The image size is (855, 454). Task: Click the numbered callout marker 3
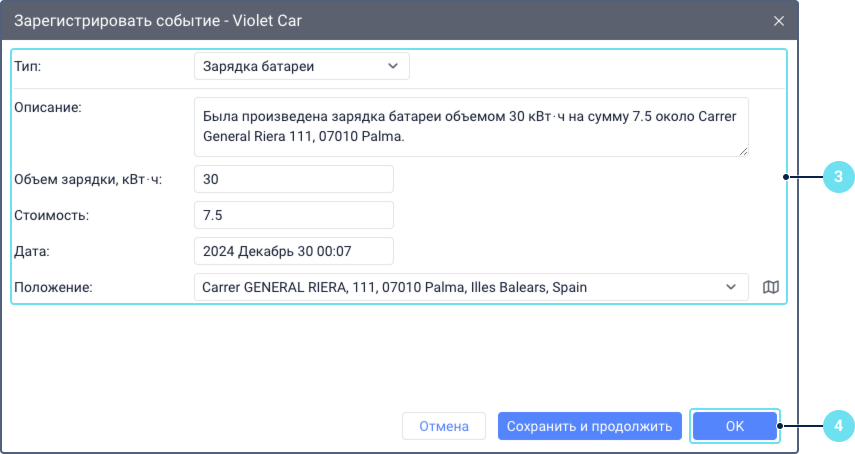[838, 178]
